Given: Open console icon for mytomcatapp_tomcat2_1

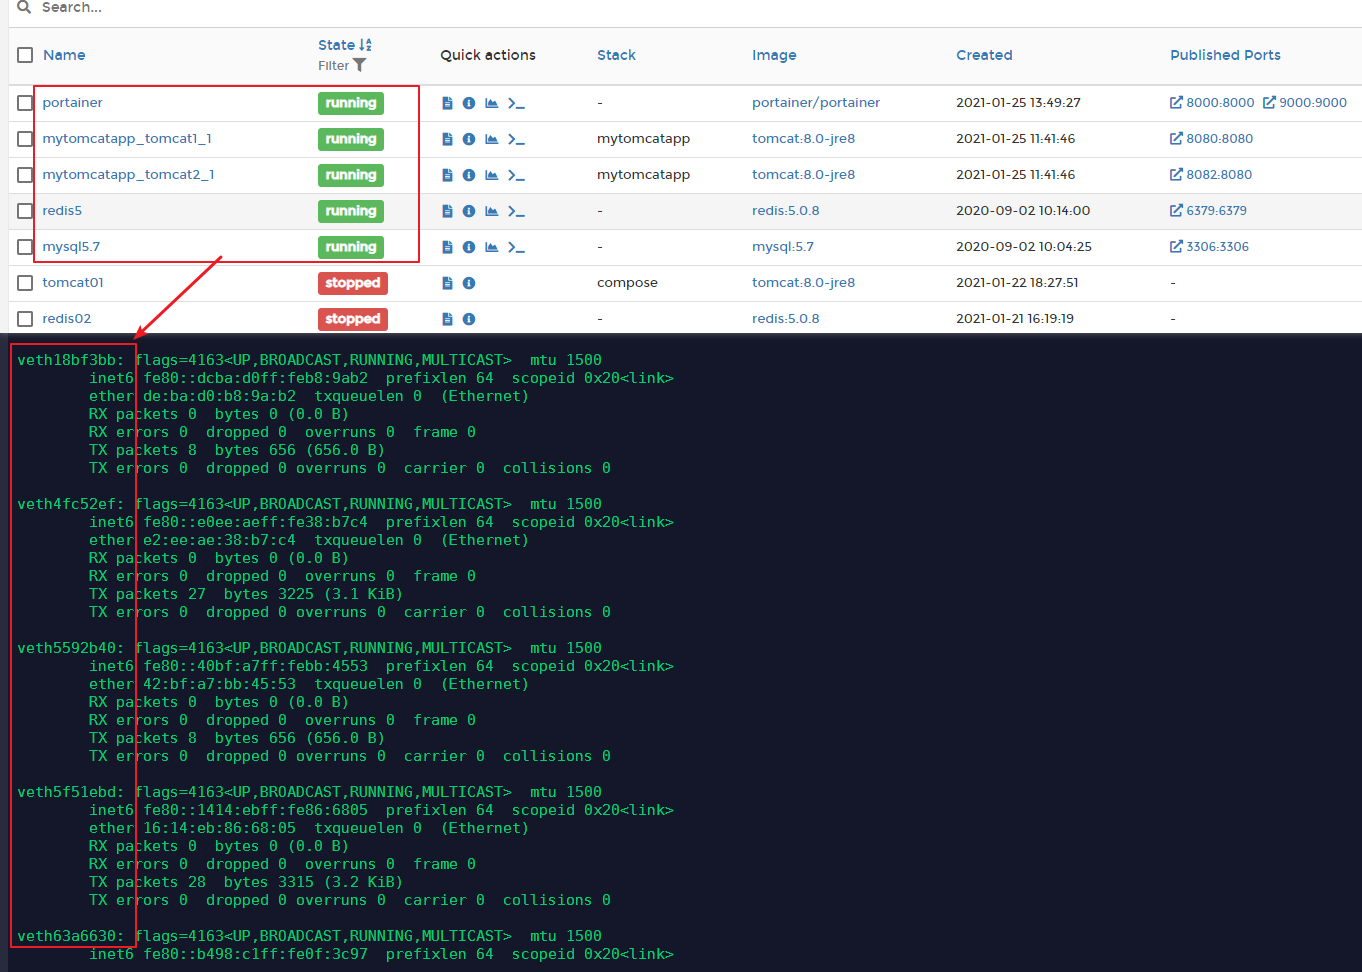Looking at the screenshot, I should [516, 175].
